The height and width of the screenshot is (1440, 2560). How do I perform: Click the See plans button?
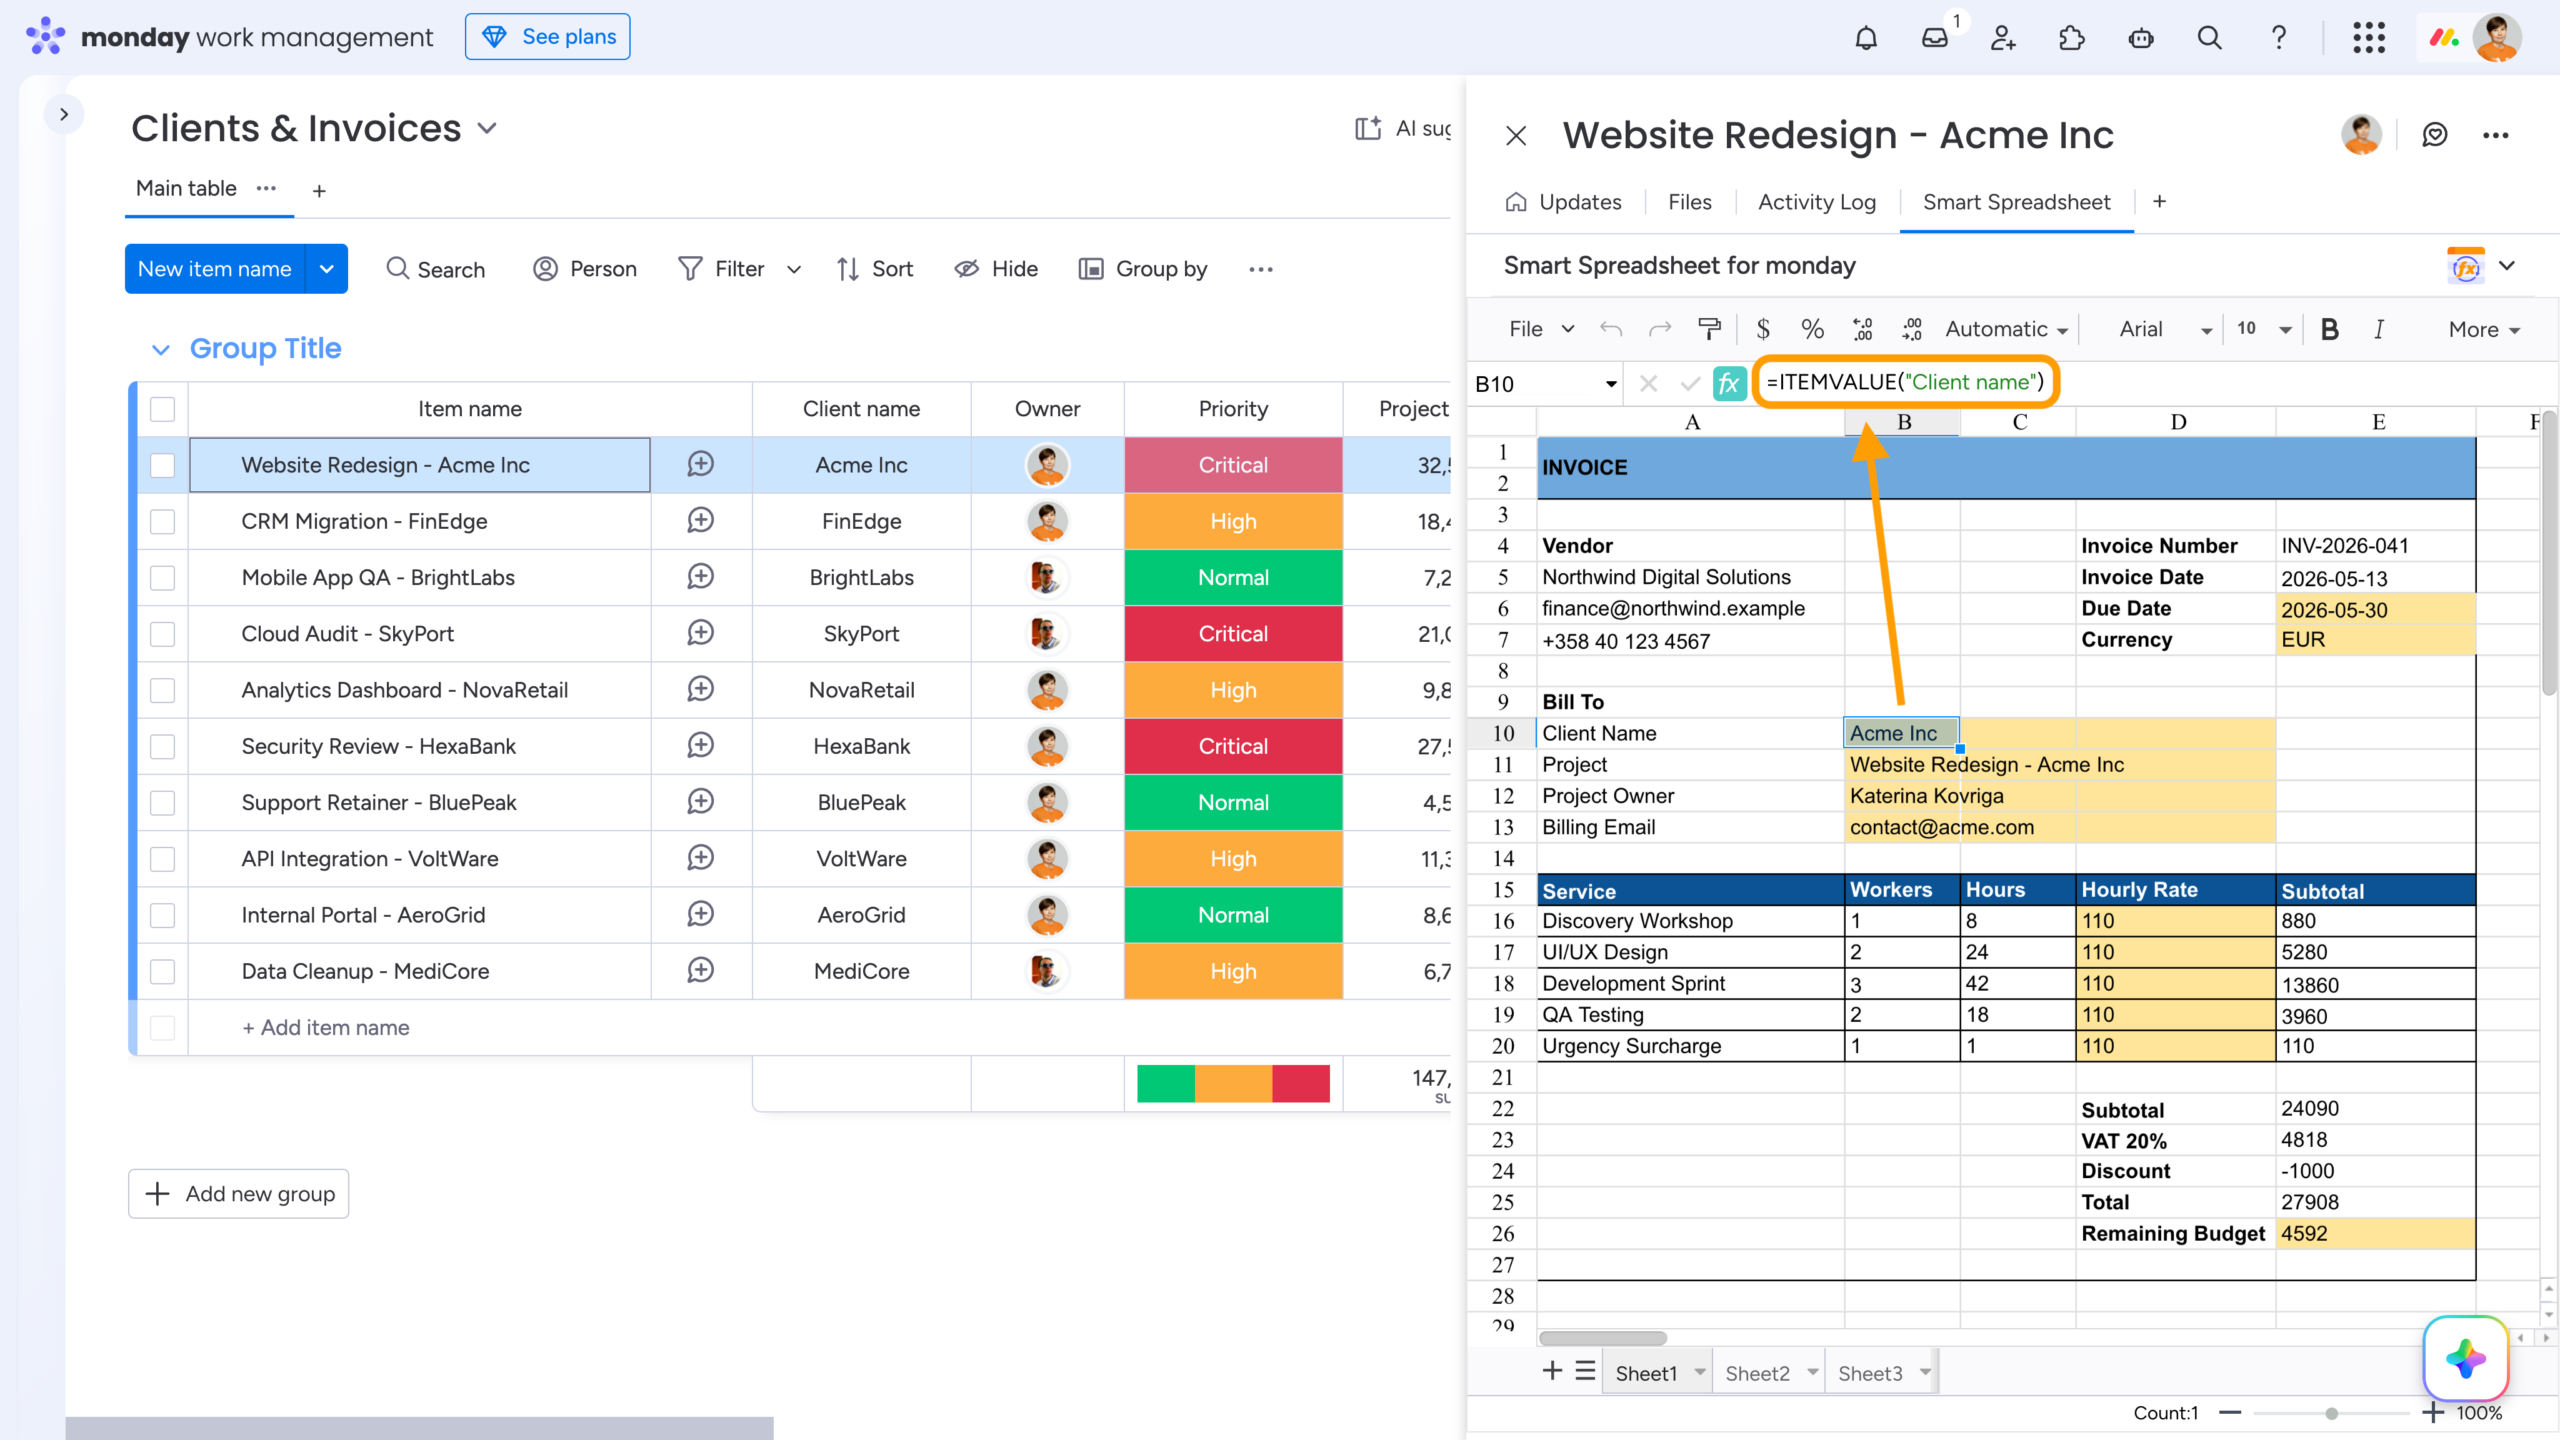pyautogui.click(x=547, y=37)
